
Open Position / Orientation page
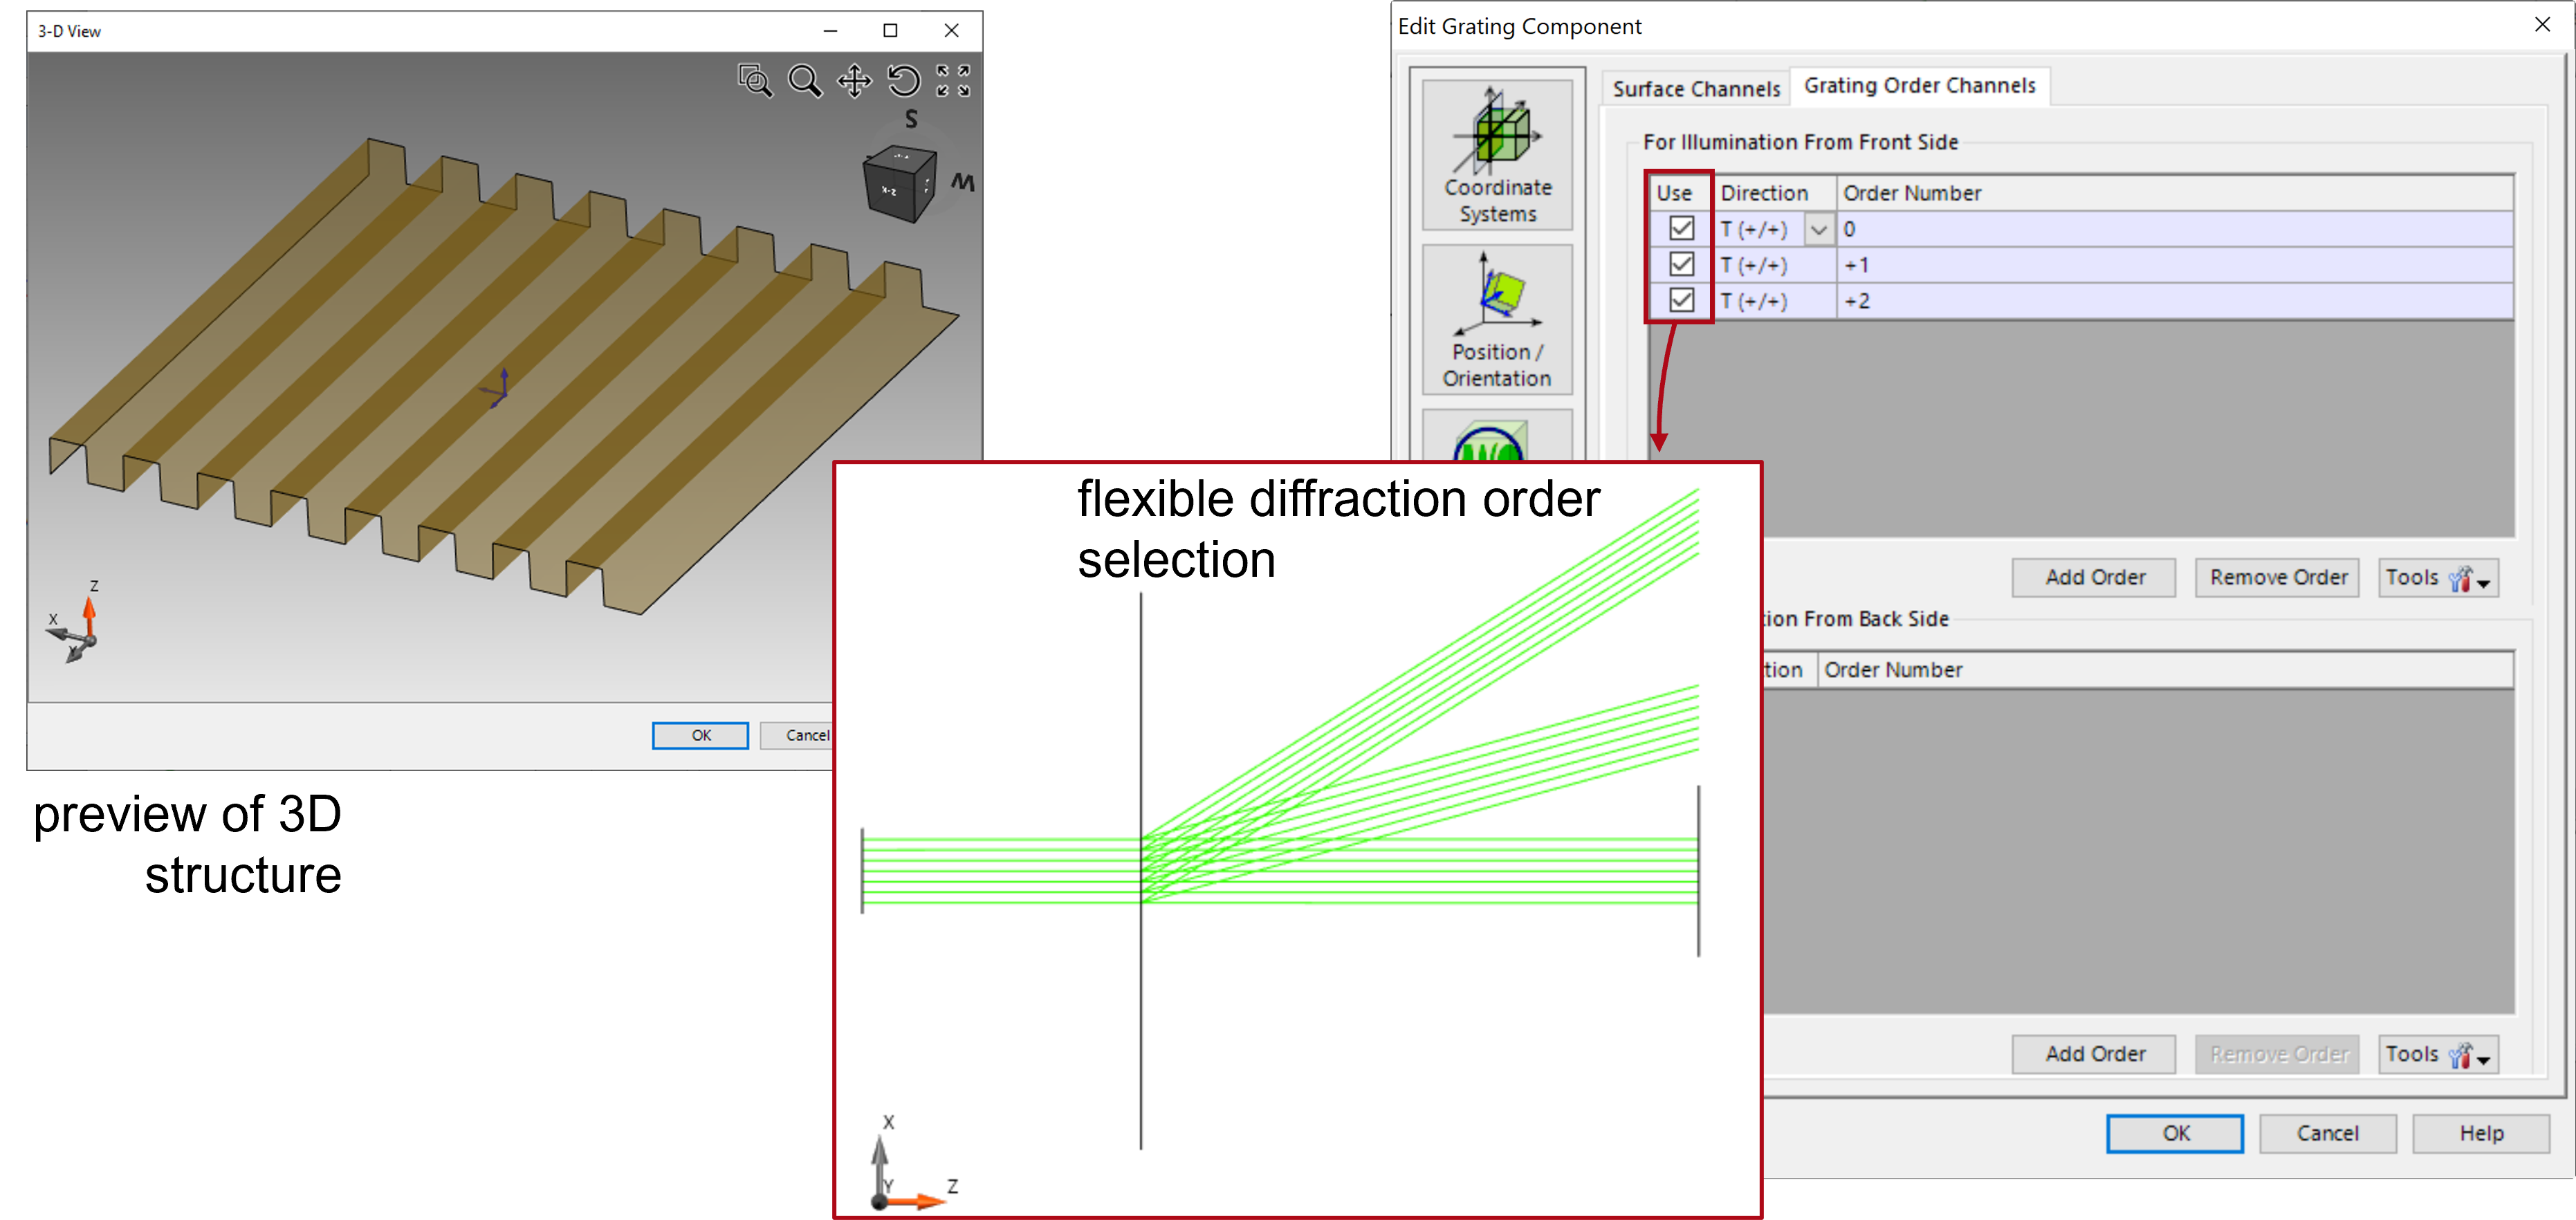pyautogui.click(x=1497, y=320)
